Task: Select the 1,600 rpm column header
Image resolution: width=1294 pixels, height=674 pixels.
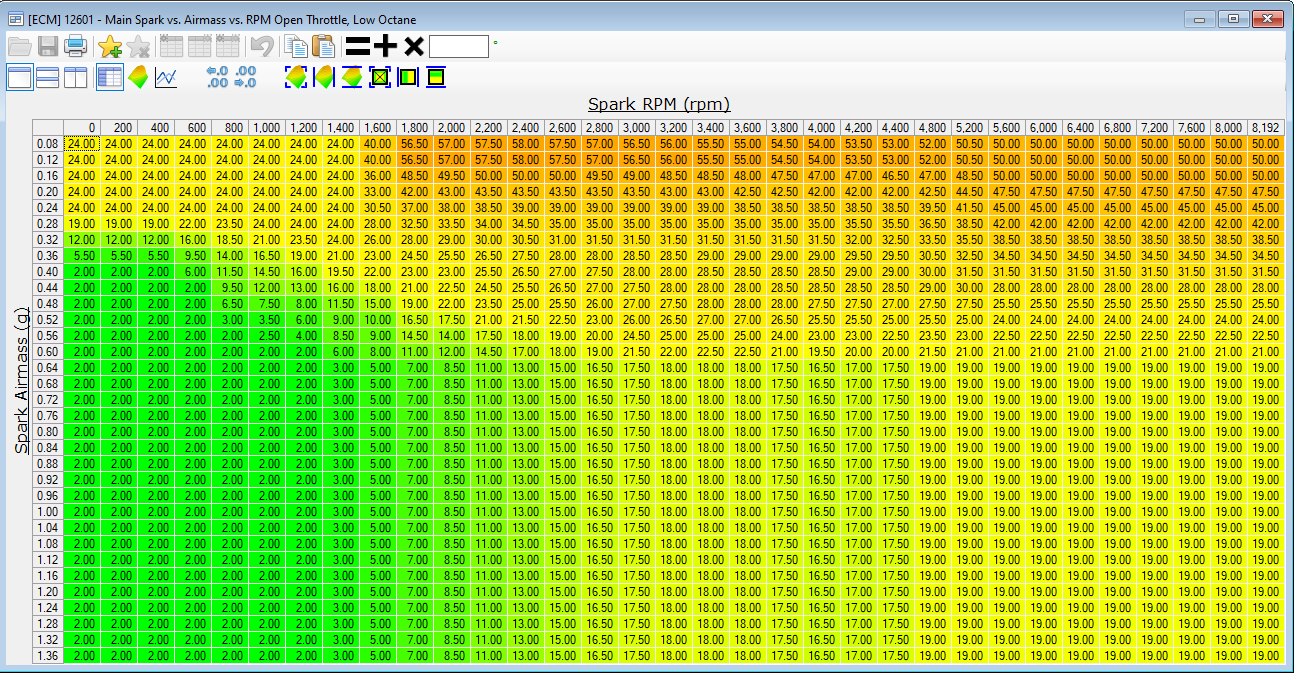Action: coord(378,127)
